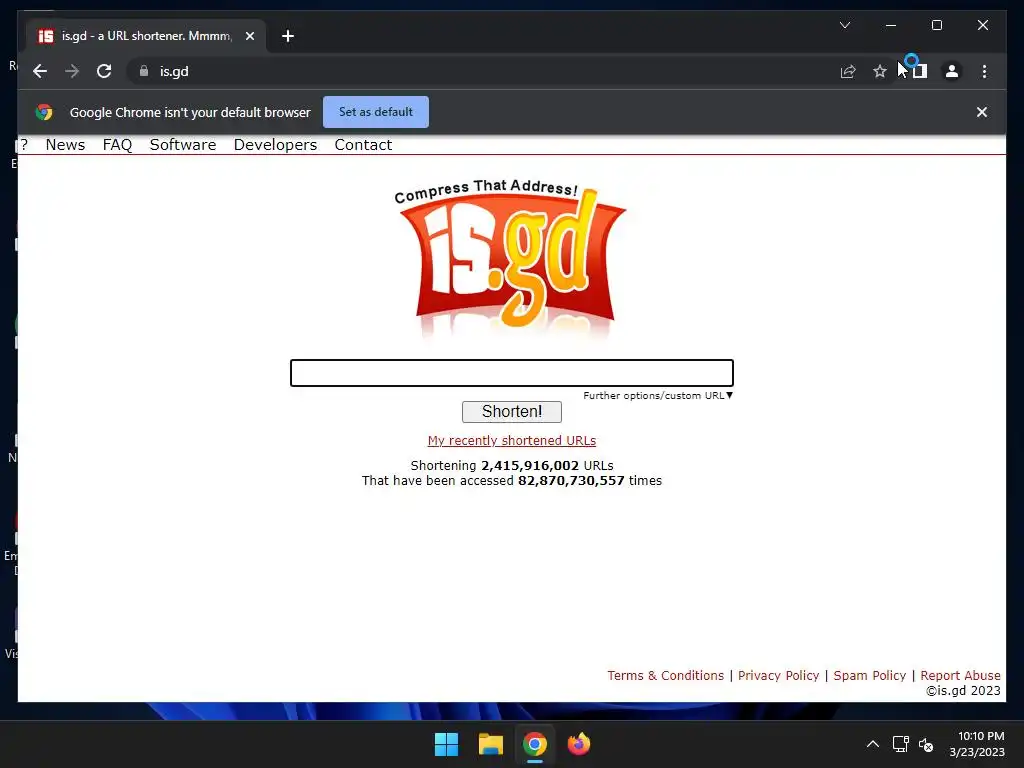Select the is.gd URL shortener tab

click(x=146, y=36)
